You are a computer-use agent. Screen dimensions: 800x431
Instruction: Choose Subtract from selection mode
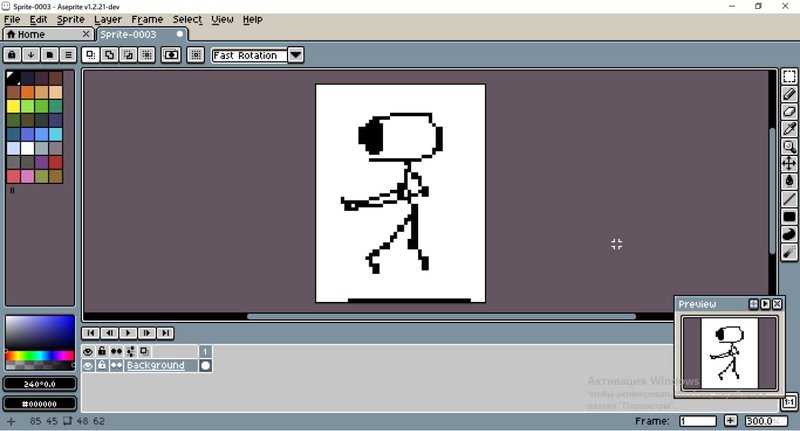128,55
